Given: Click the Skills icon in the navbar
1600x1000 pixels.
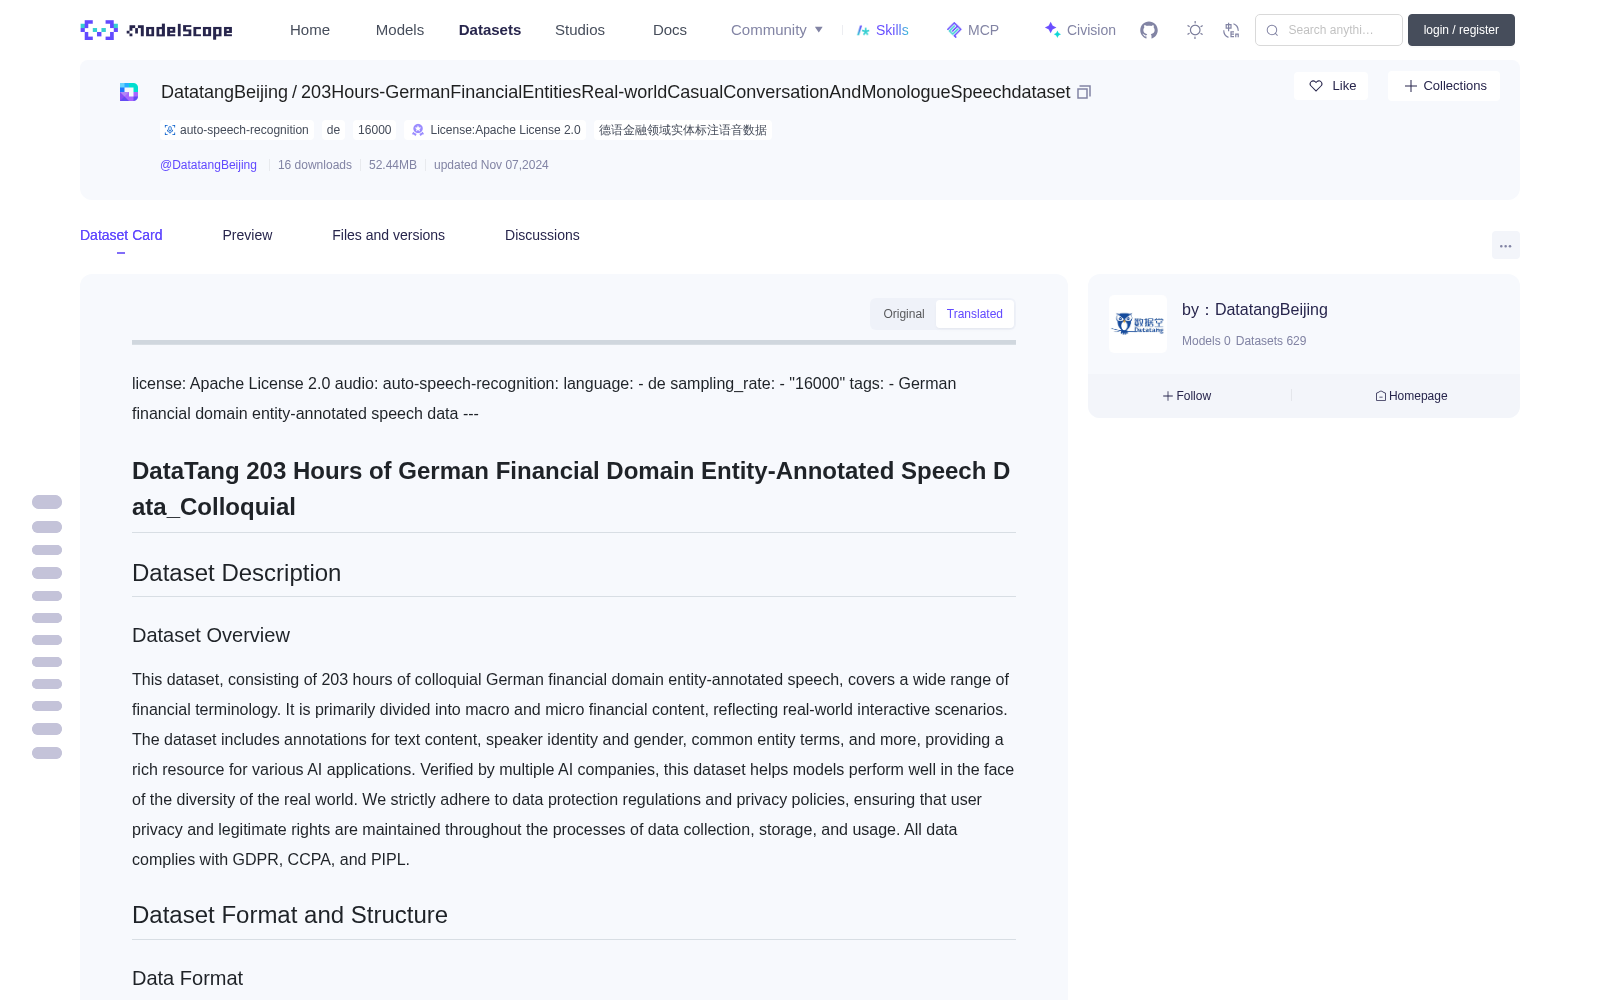Looking at the screenshot, I should point(863,30).
